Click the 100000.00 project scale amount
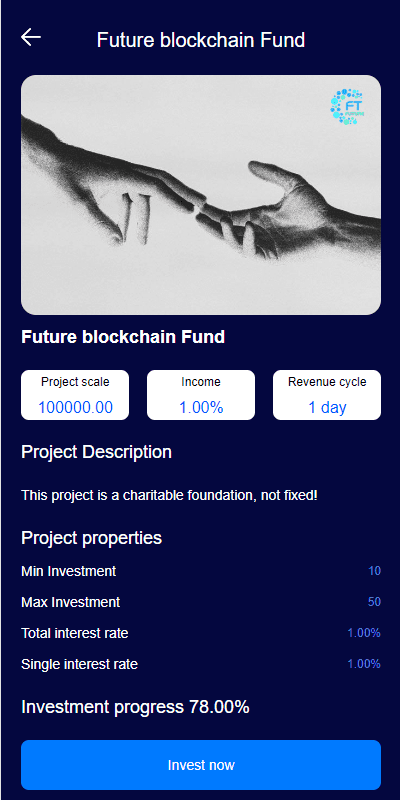This screenshot has height=800, width=400. coord(76,407)
